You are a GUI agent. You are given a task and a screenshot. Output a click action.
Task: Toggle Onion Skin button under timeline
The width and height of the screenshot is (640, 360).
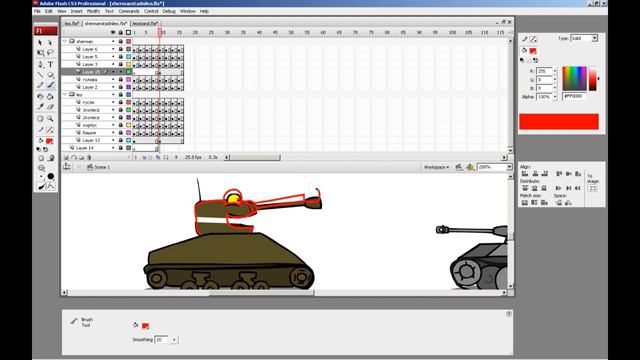pos(144,157)
